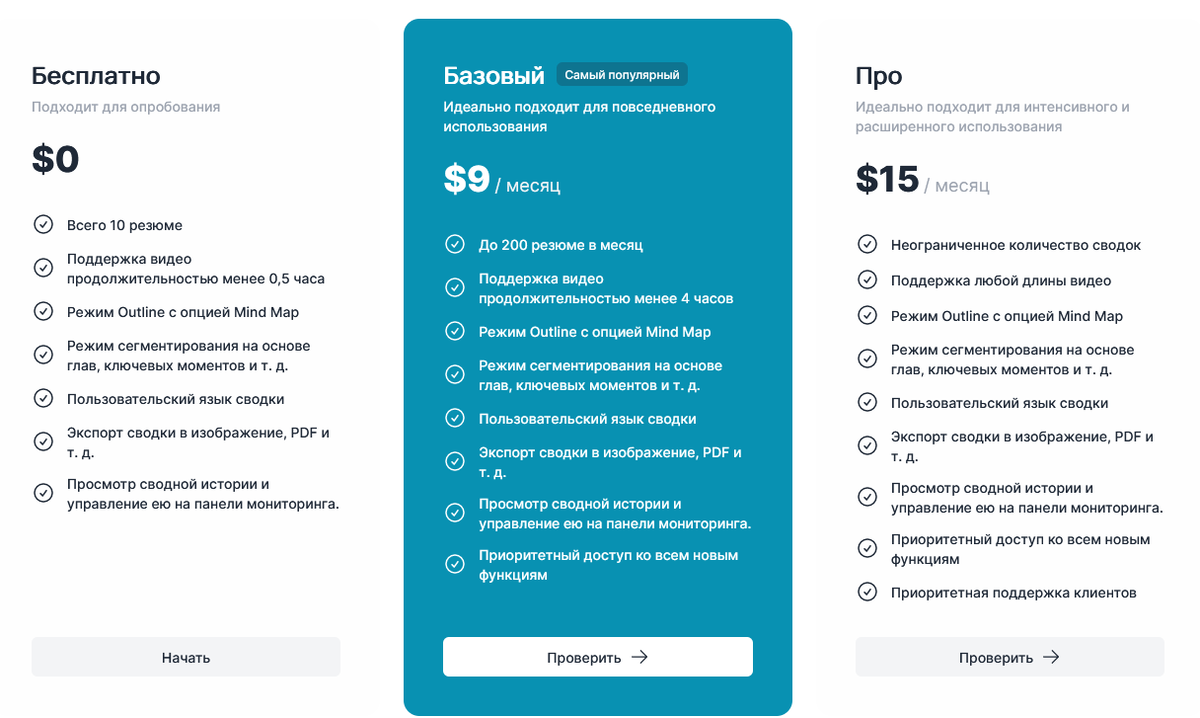Click the «$0» price of the free plan
Image resolution: width=1200 pixels, height=718 pixels.
[x=56, y=158]
